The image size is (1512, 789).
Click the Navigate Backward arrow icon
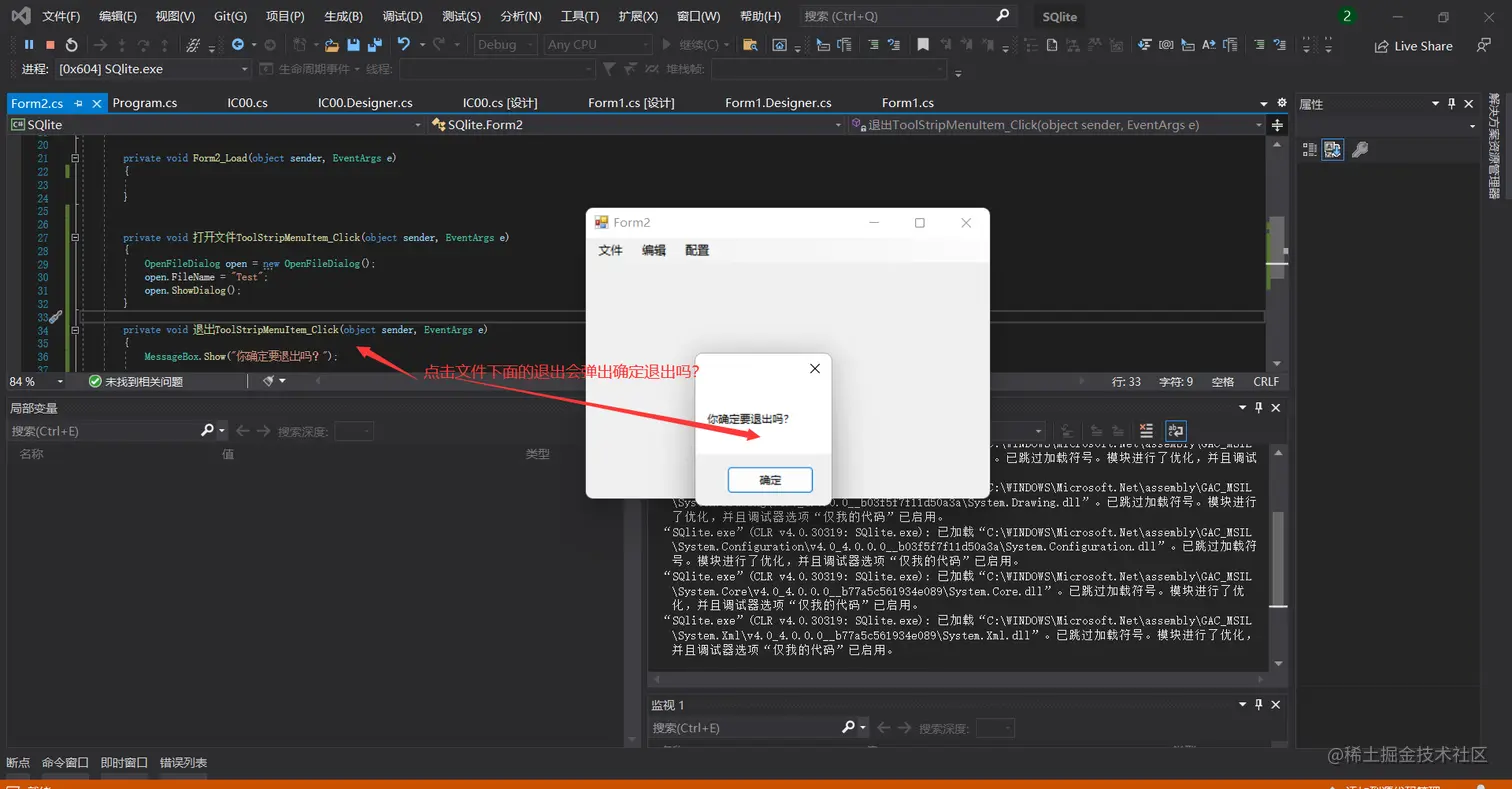click(x=238, y=45)
